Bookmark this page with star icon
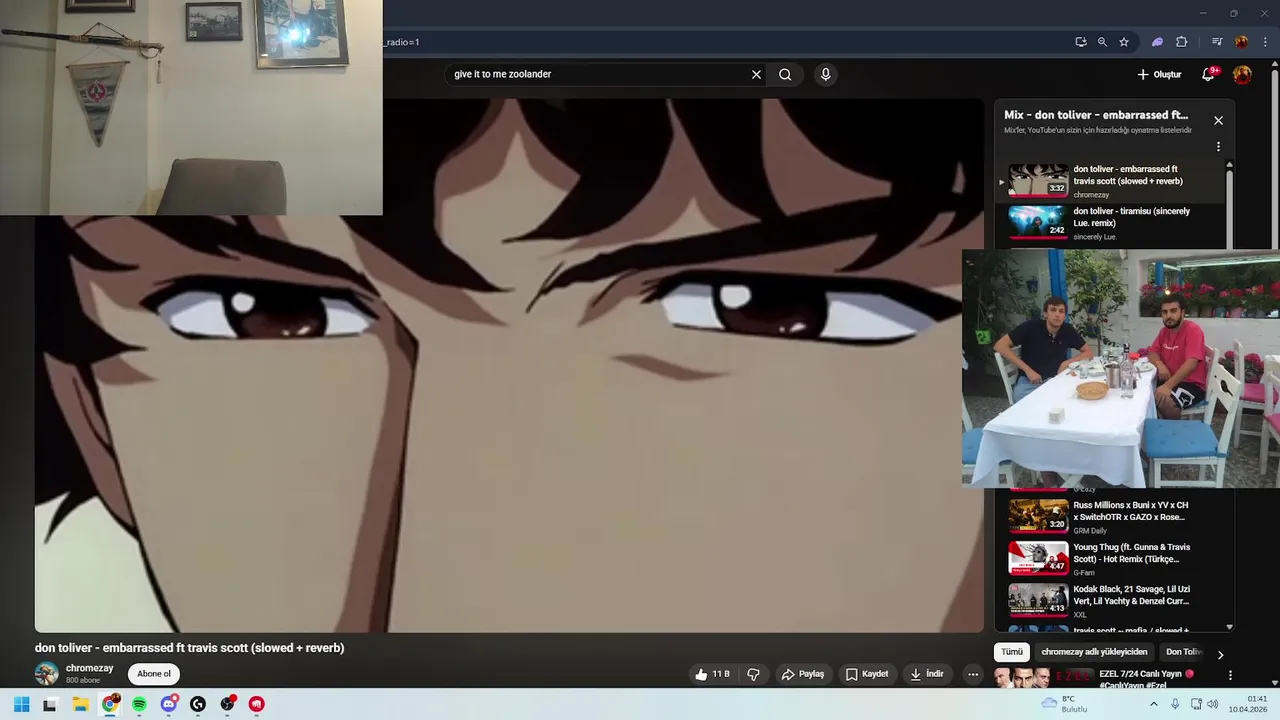This screenshot has width=1280, height=720. click(x=1124, y=42)
